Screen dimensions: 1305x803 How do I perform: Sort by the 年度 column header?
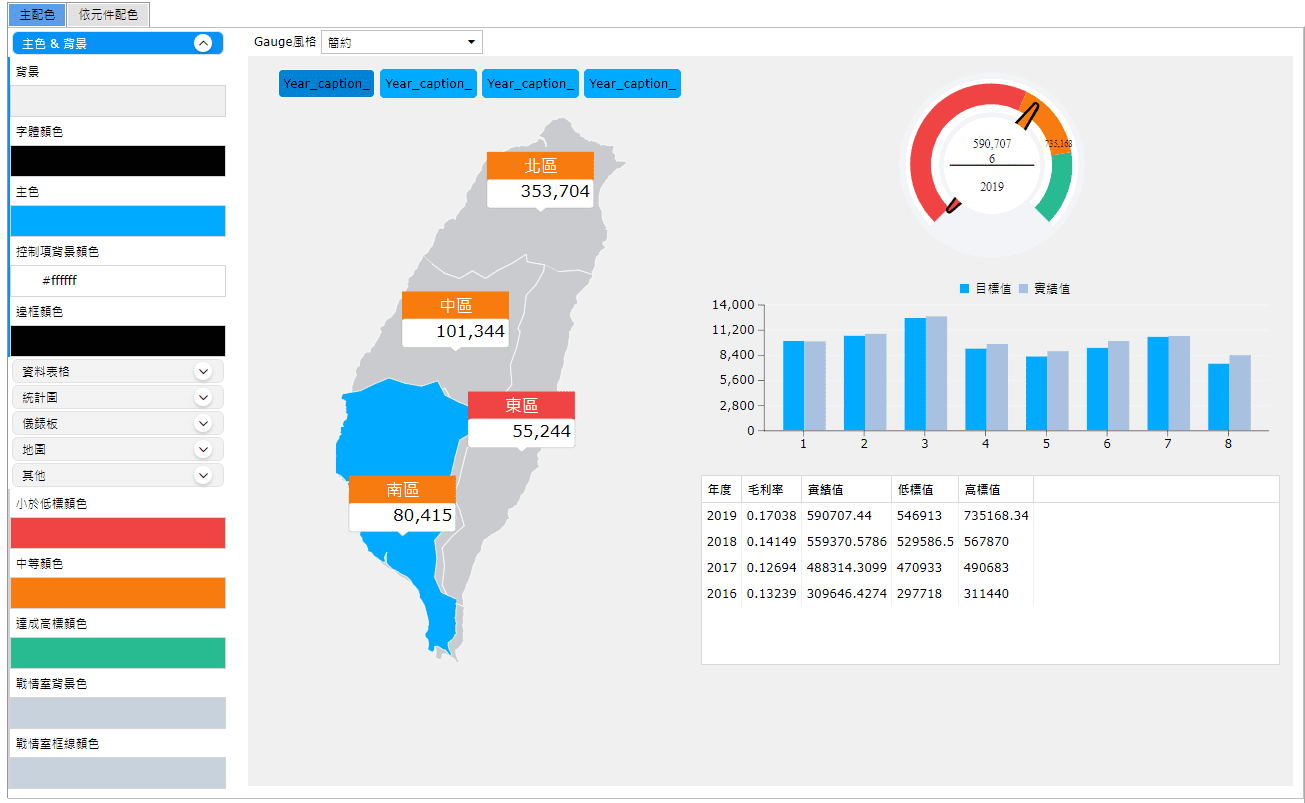721,490
